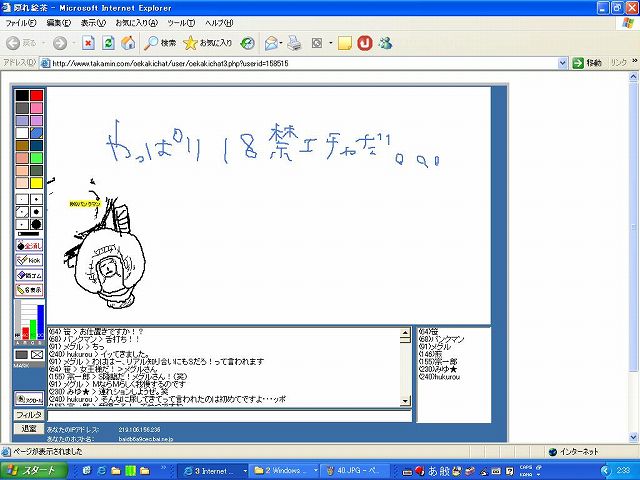Click the edit page toolbar icon
Screen dimensions: 640x480
coord(317,43)
